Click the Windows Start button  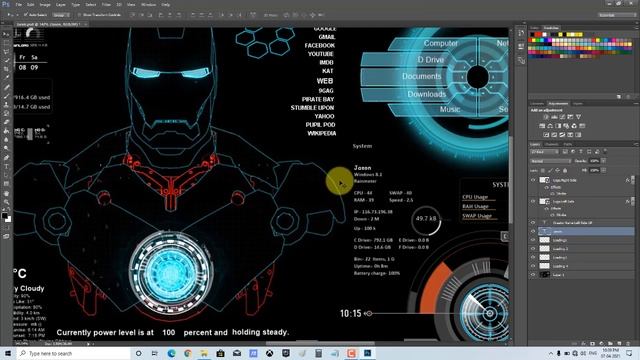pyautogui.click(x=8, y=353)
